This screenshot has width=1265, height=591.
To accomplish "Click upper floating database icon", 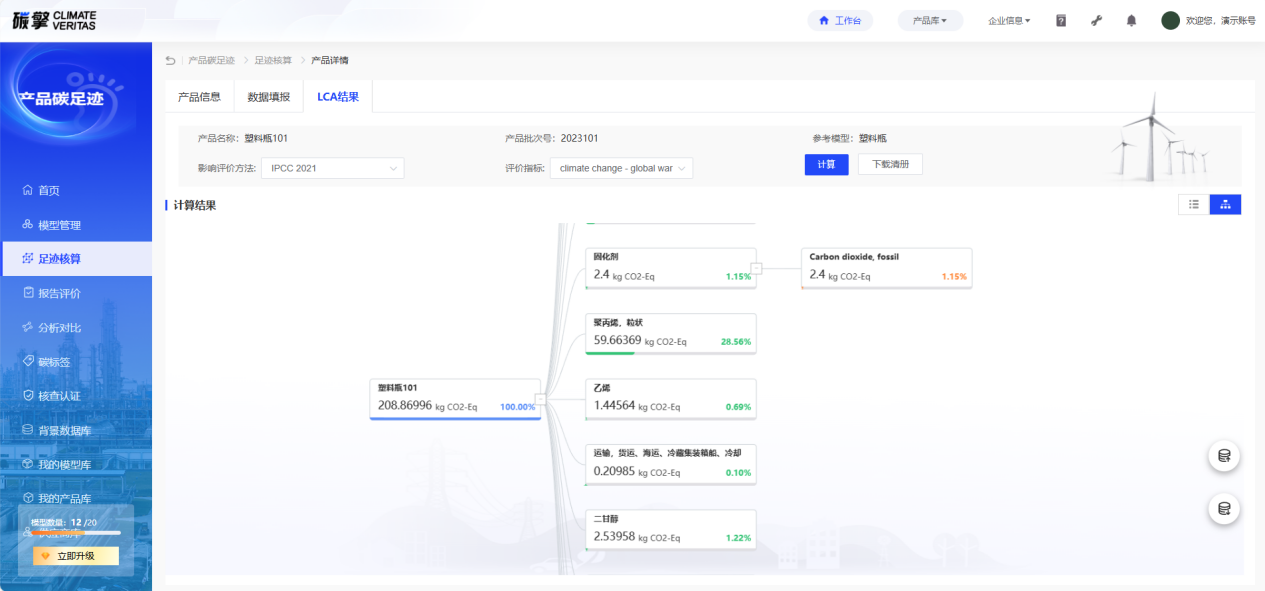I will (x=1224, y=456).
